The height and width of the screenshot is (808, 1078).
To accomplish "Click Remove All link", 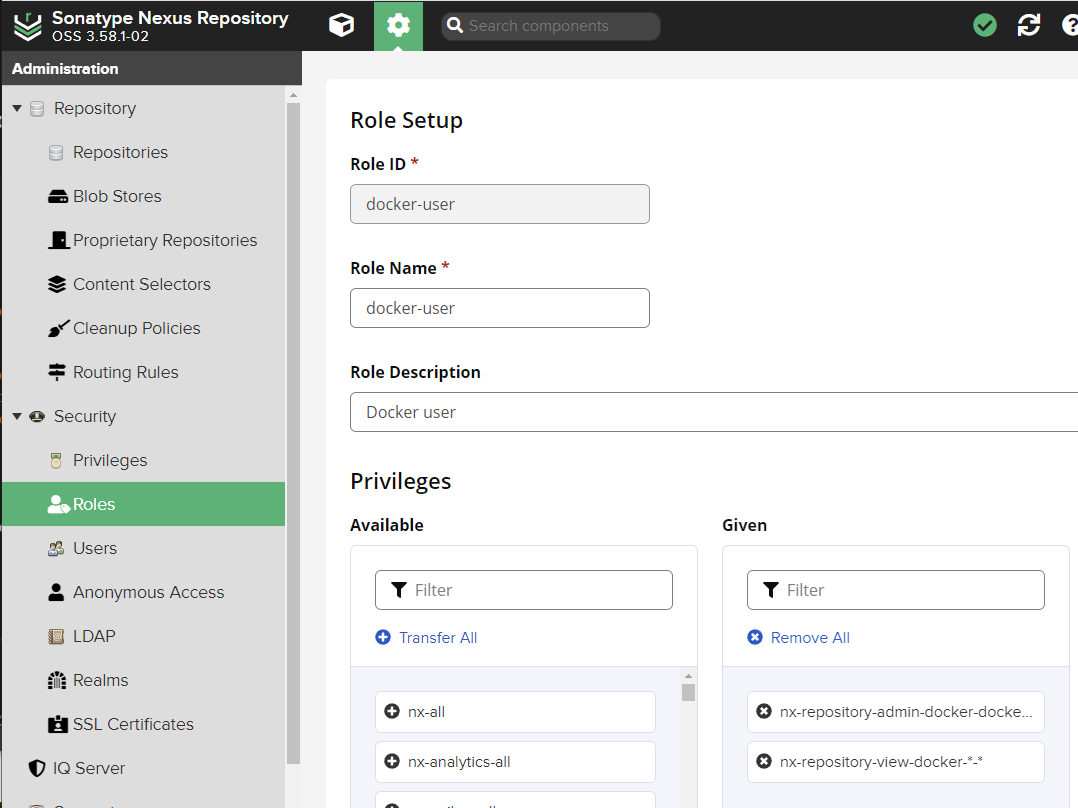I will click(809, 638).
